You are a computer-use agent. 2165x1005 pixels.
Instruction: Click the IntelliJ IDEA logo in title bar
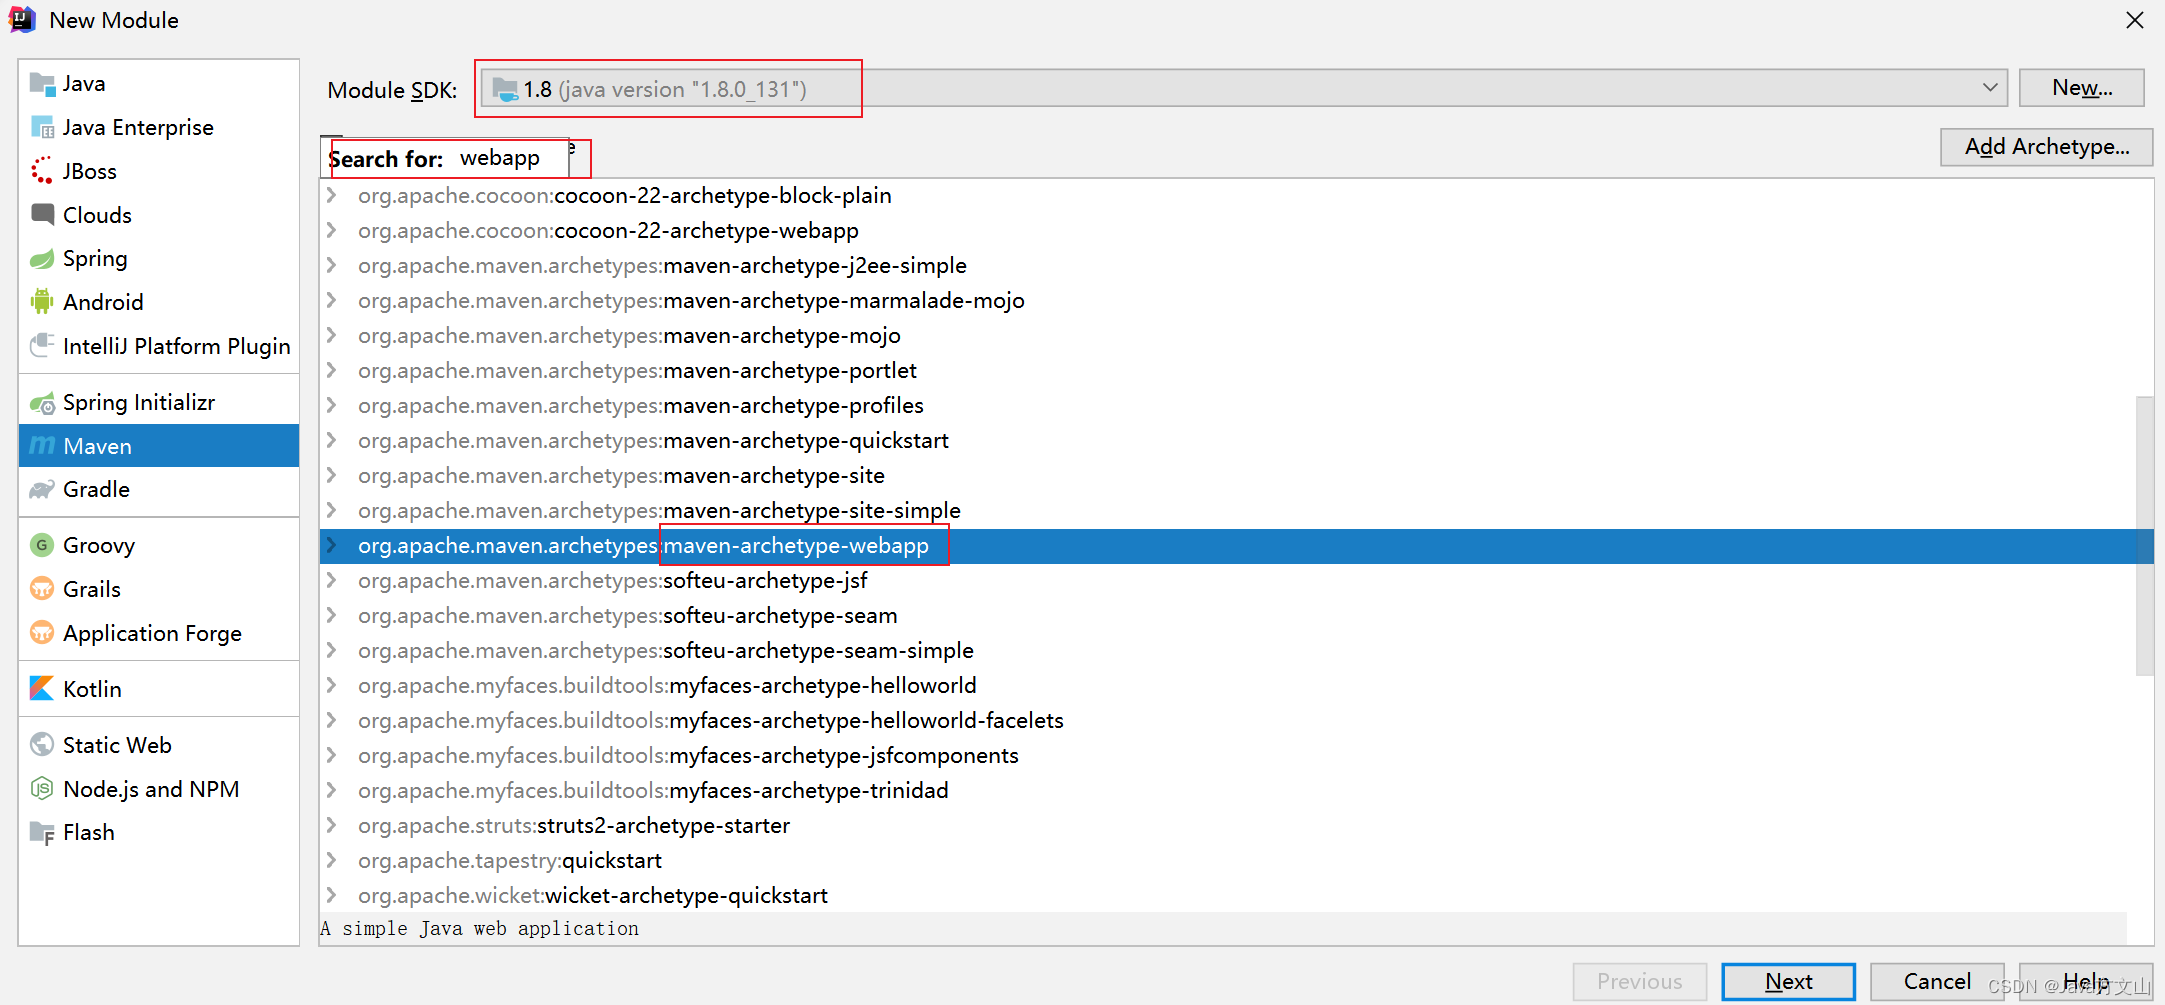point(22,19)
